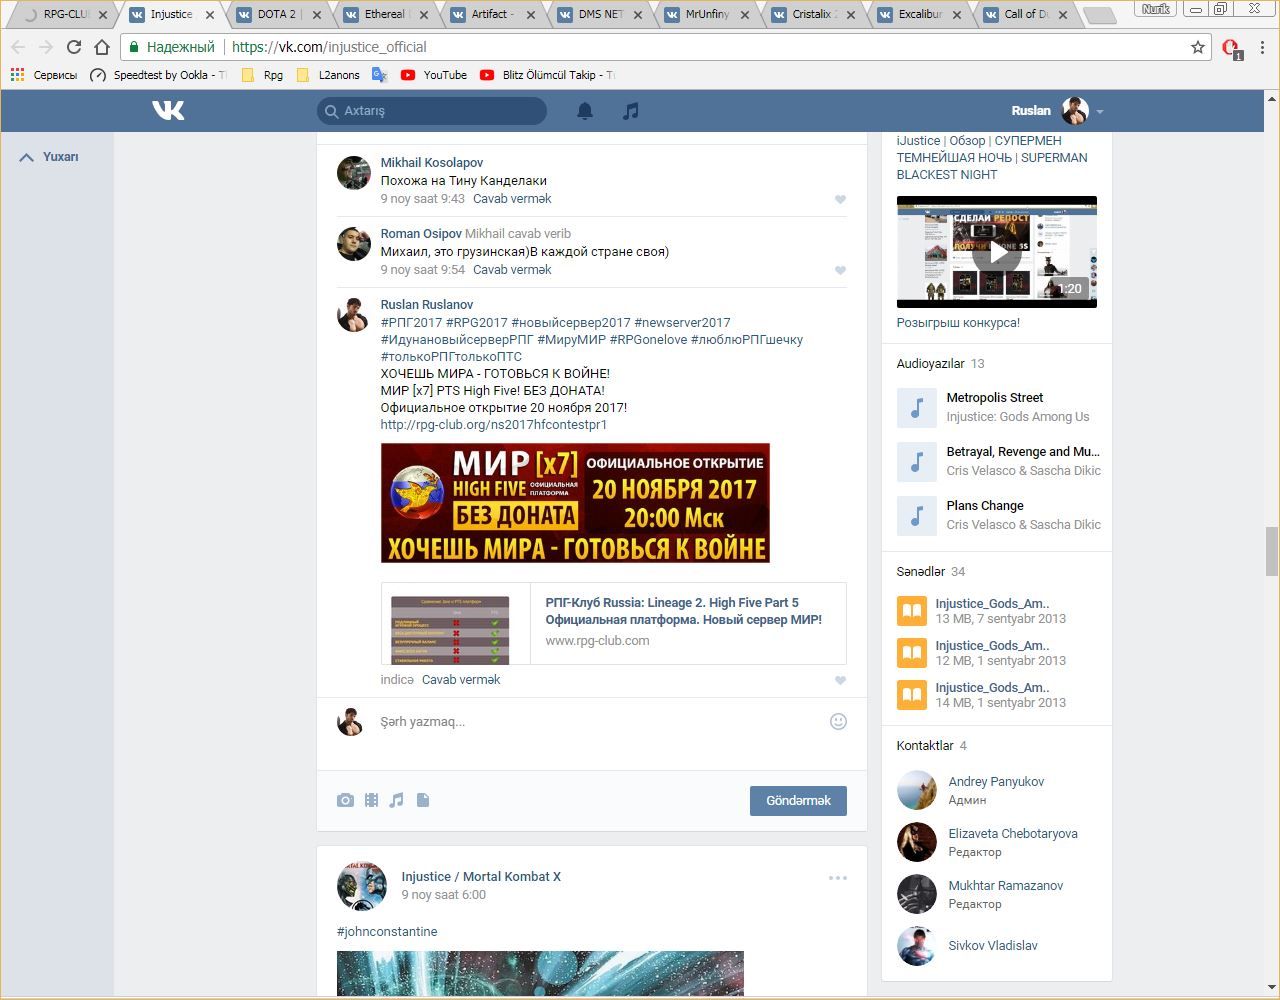Play the 1:20 video thumbnail
This screenshot has width=1280, height=1000.
click(997, 252)
